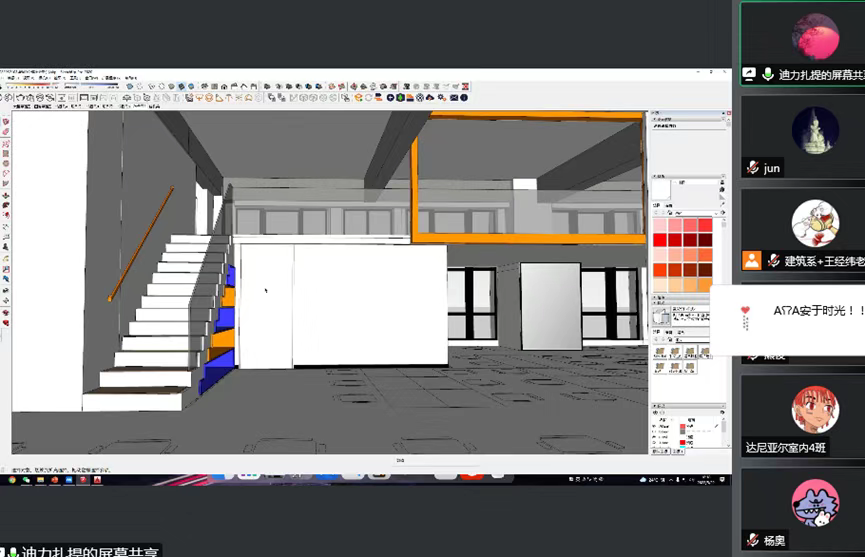Select the first style thumbnail in Styles panel
The height and width of the screenshot is (557, 865).
(x=660, y=353)
